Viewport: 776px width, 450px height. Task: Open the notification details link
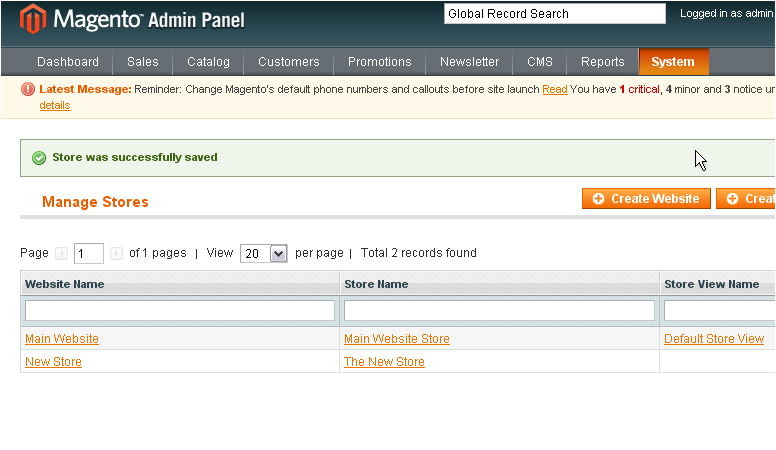click(55, 105)
